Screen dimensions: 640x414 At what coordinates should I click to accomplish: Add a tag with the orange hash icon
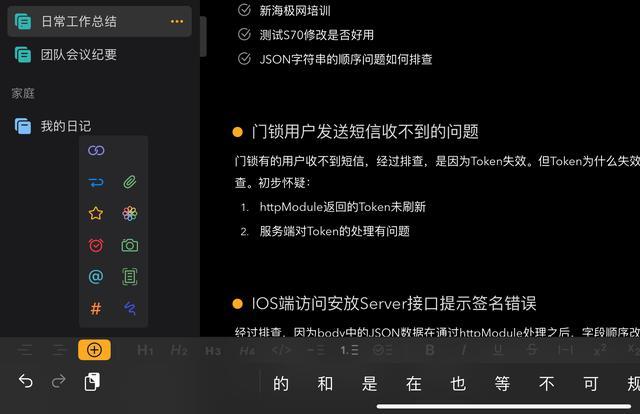[x=96, y=308]
